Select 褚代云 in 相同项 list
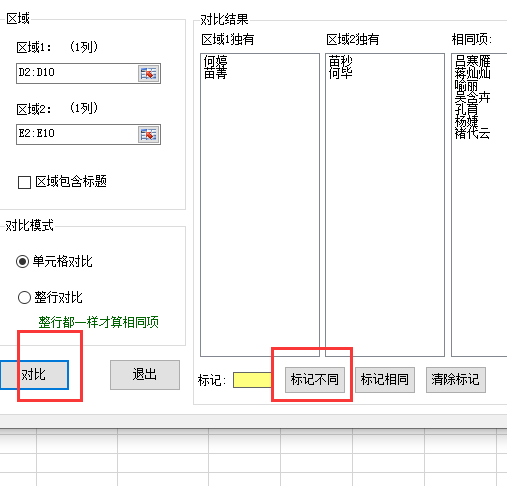The width and height of the screenshot is (507, 486). coord(473,133)
